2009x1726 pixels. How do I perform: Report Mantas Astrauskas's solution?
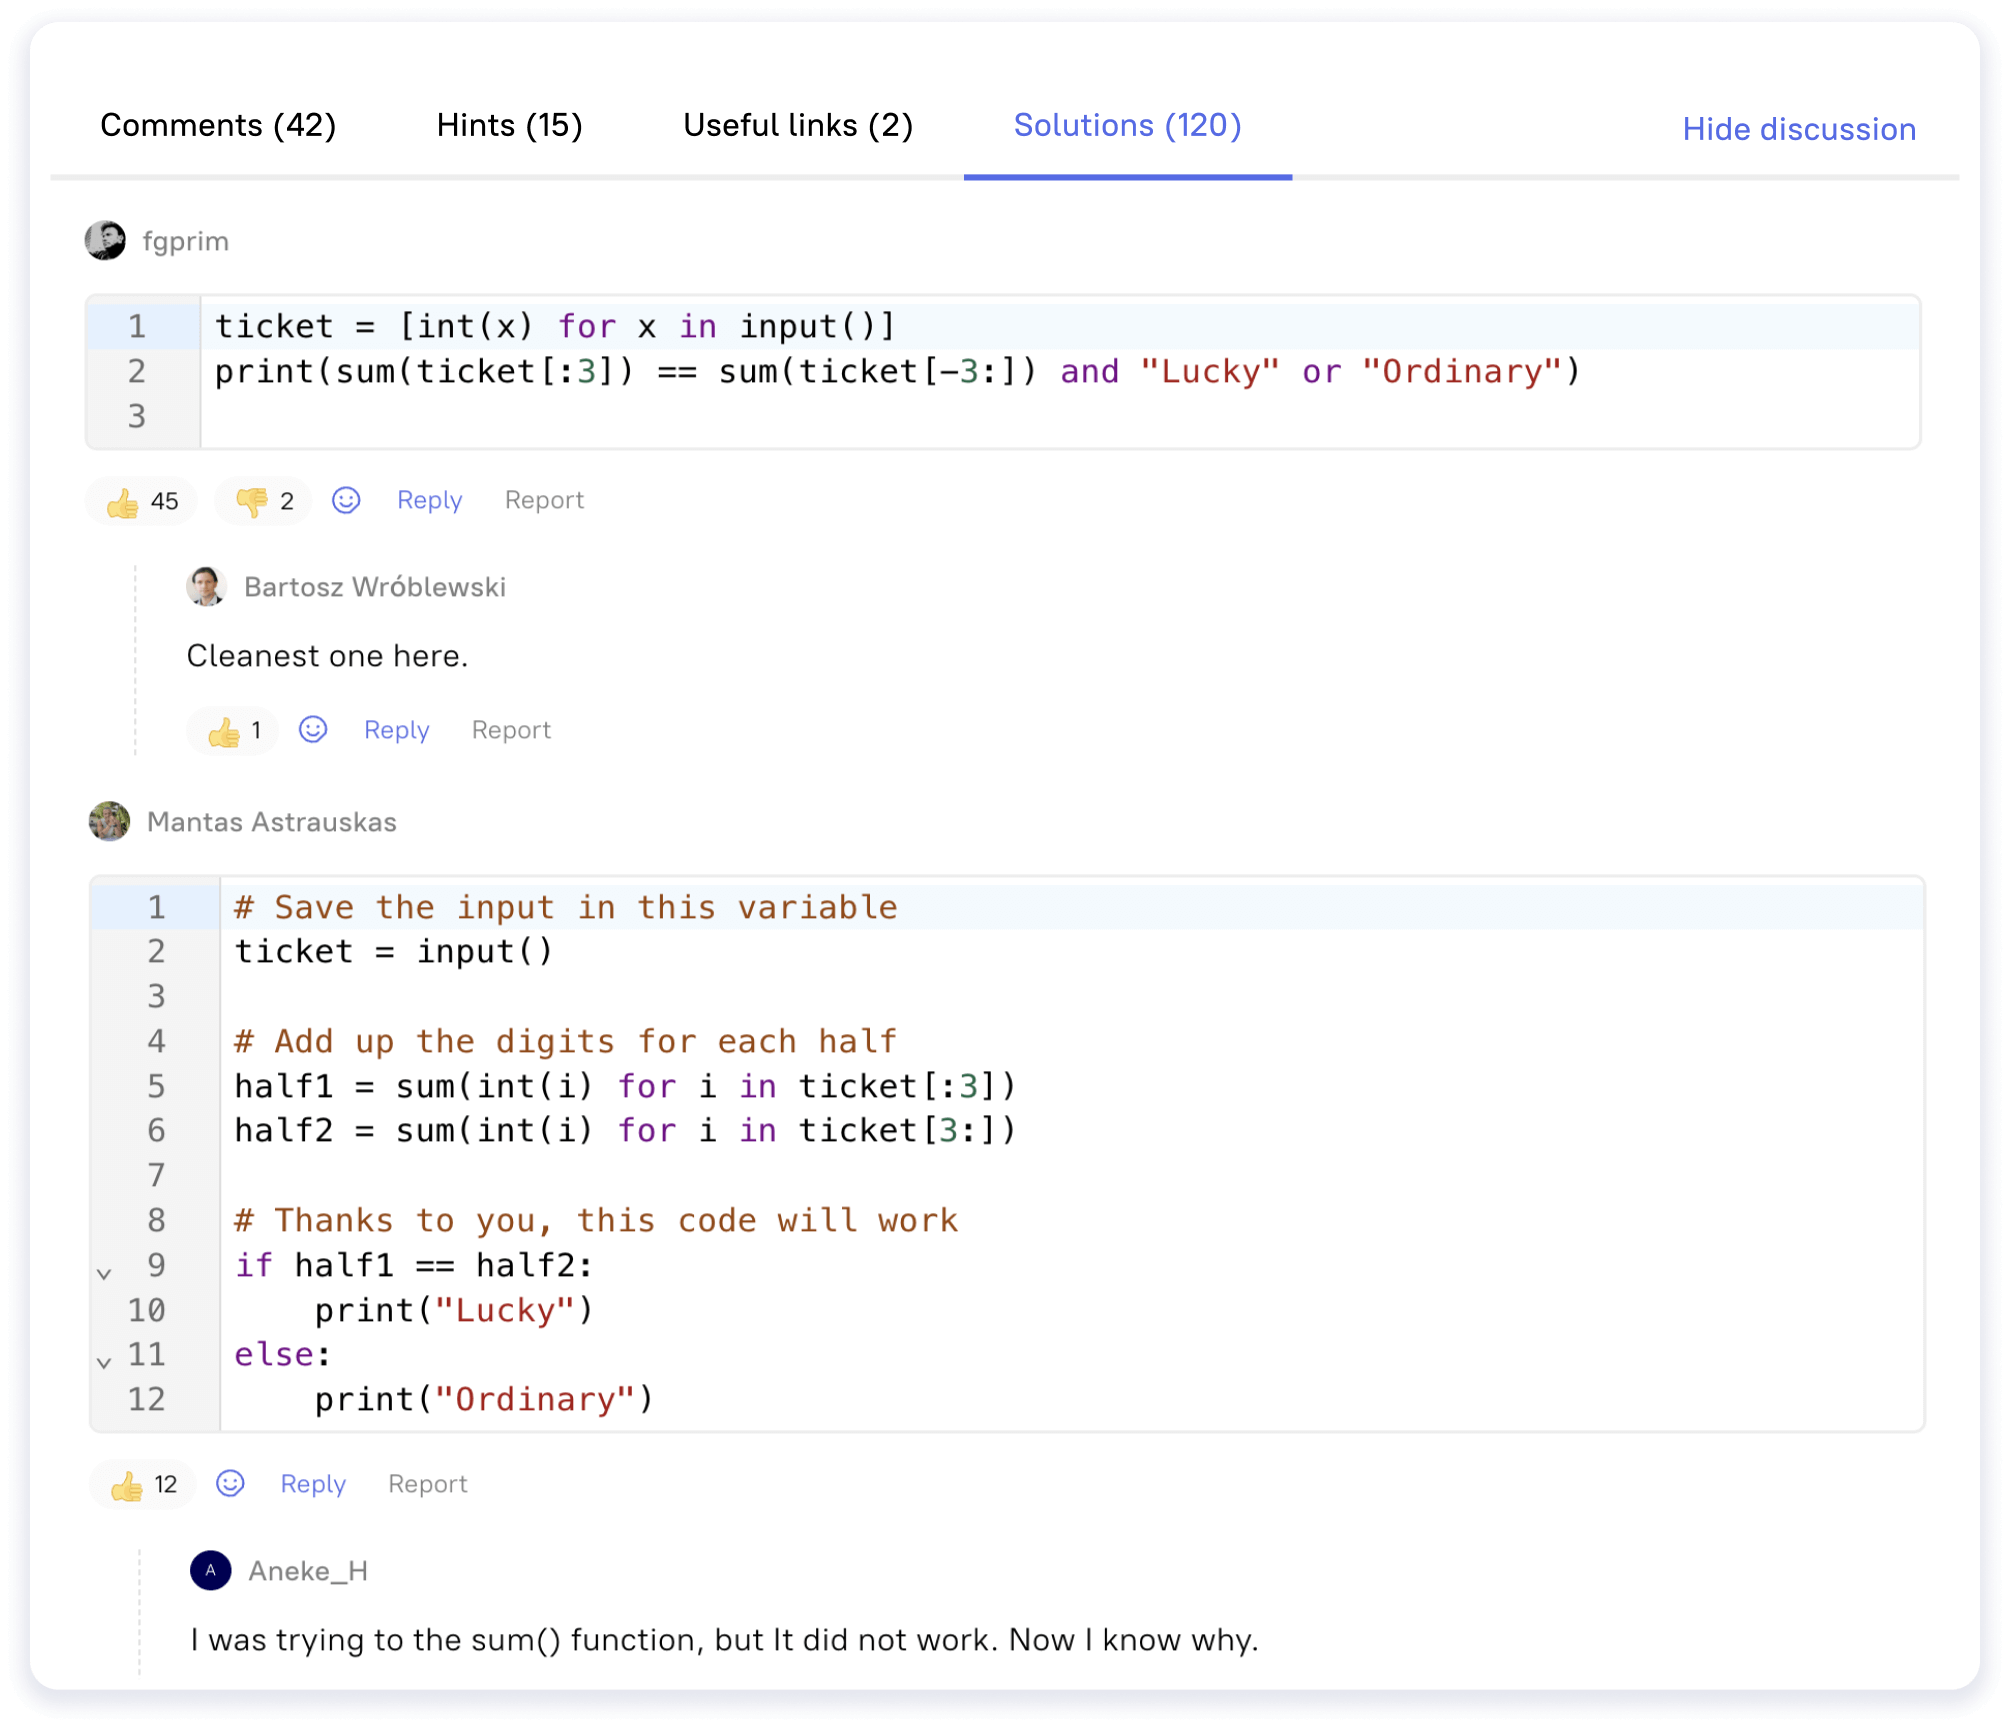[427, 1484]
